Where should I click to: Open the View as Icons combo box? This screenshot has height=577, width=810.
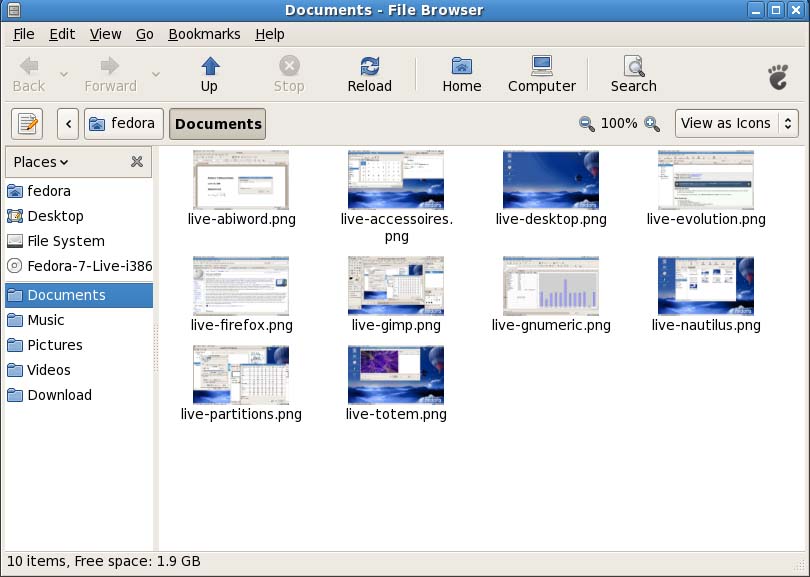[x=736, y=124]
